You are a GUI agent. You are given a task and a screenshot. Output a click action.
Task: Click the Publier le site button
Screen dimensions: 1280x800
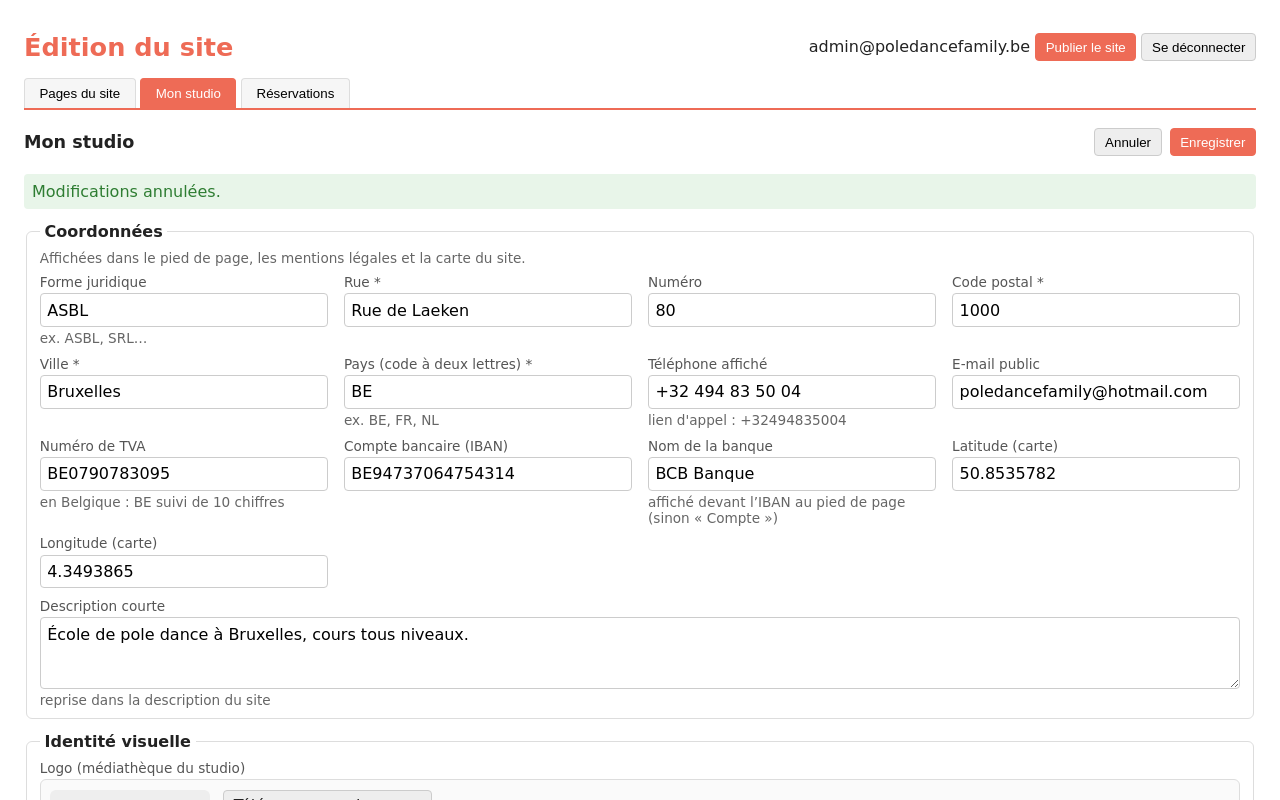tap(1085, 47)
